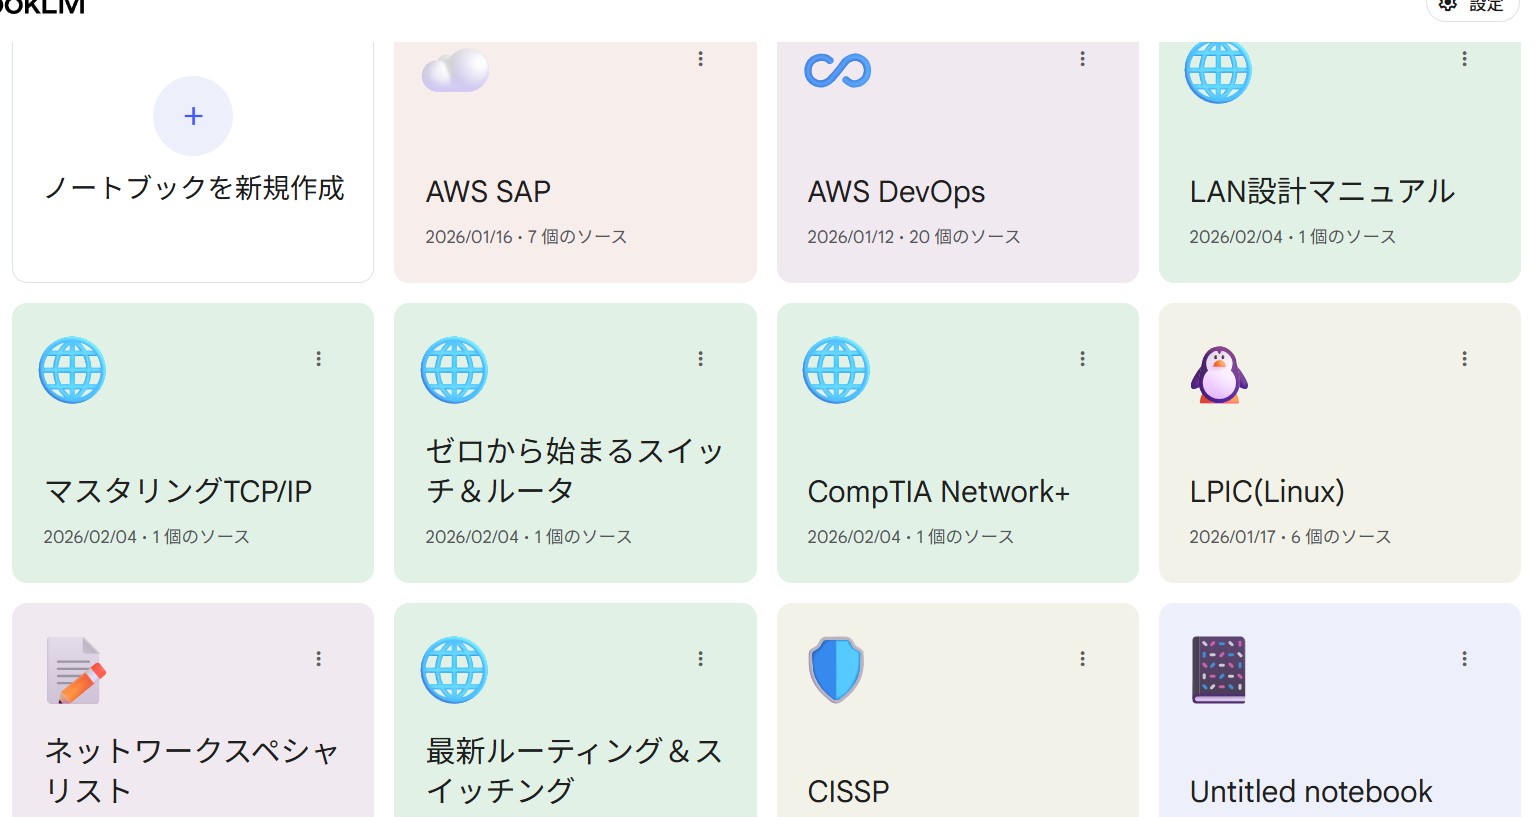Click the infinity loop icon on AWS DevOps
This screenshot has width=1535, height=817.
(x=838, y=70)
